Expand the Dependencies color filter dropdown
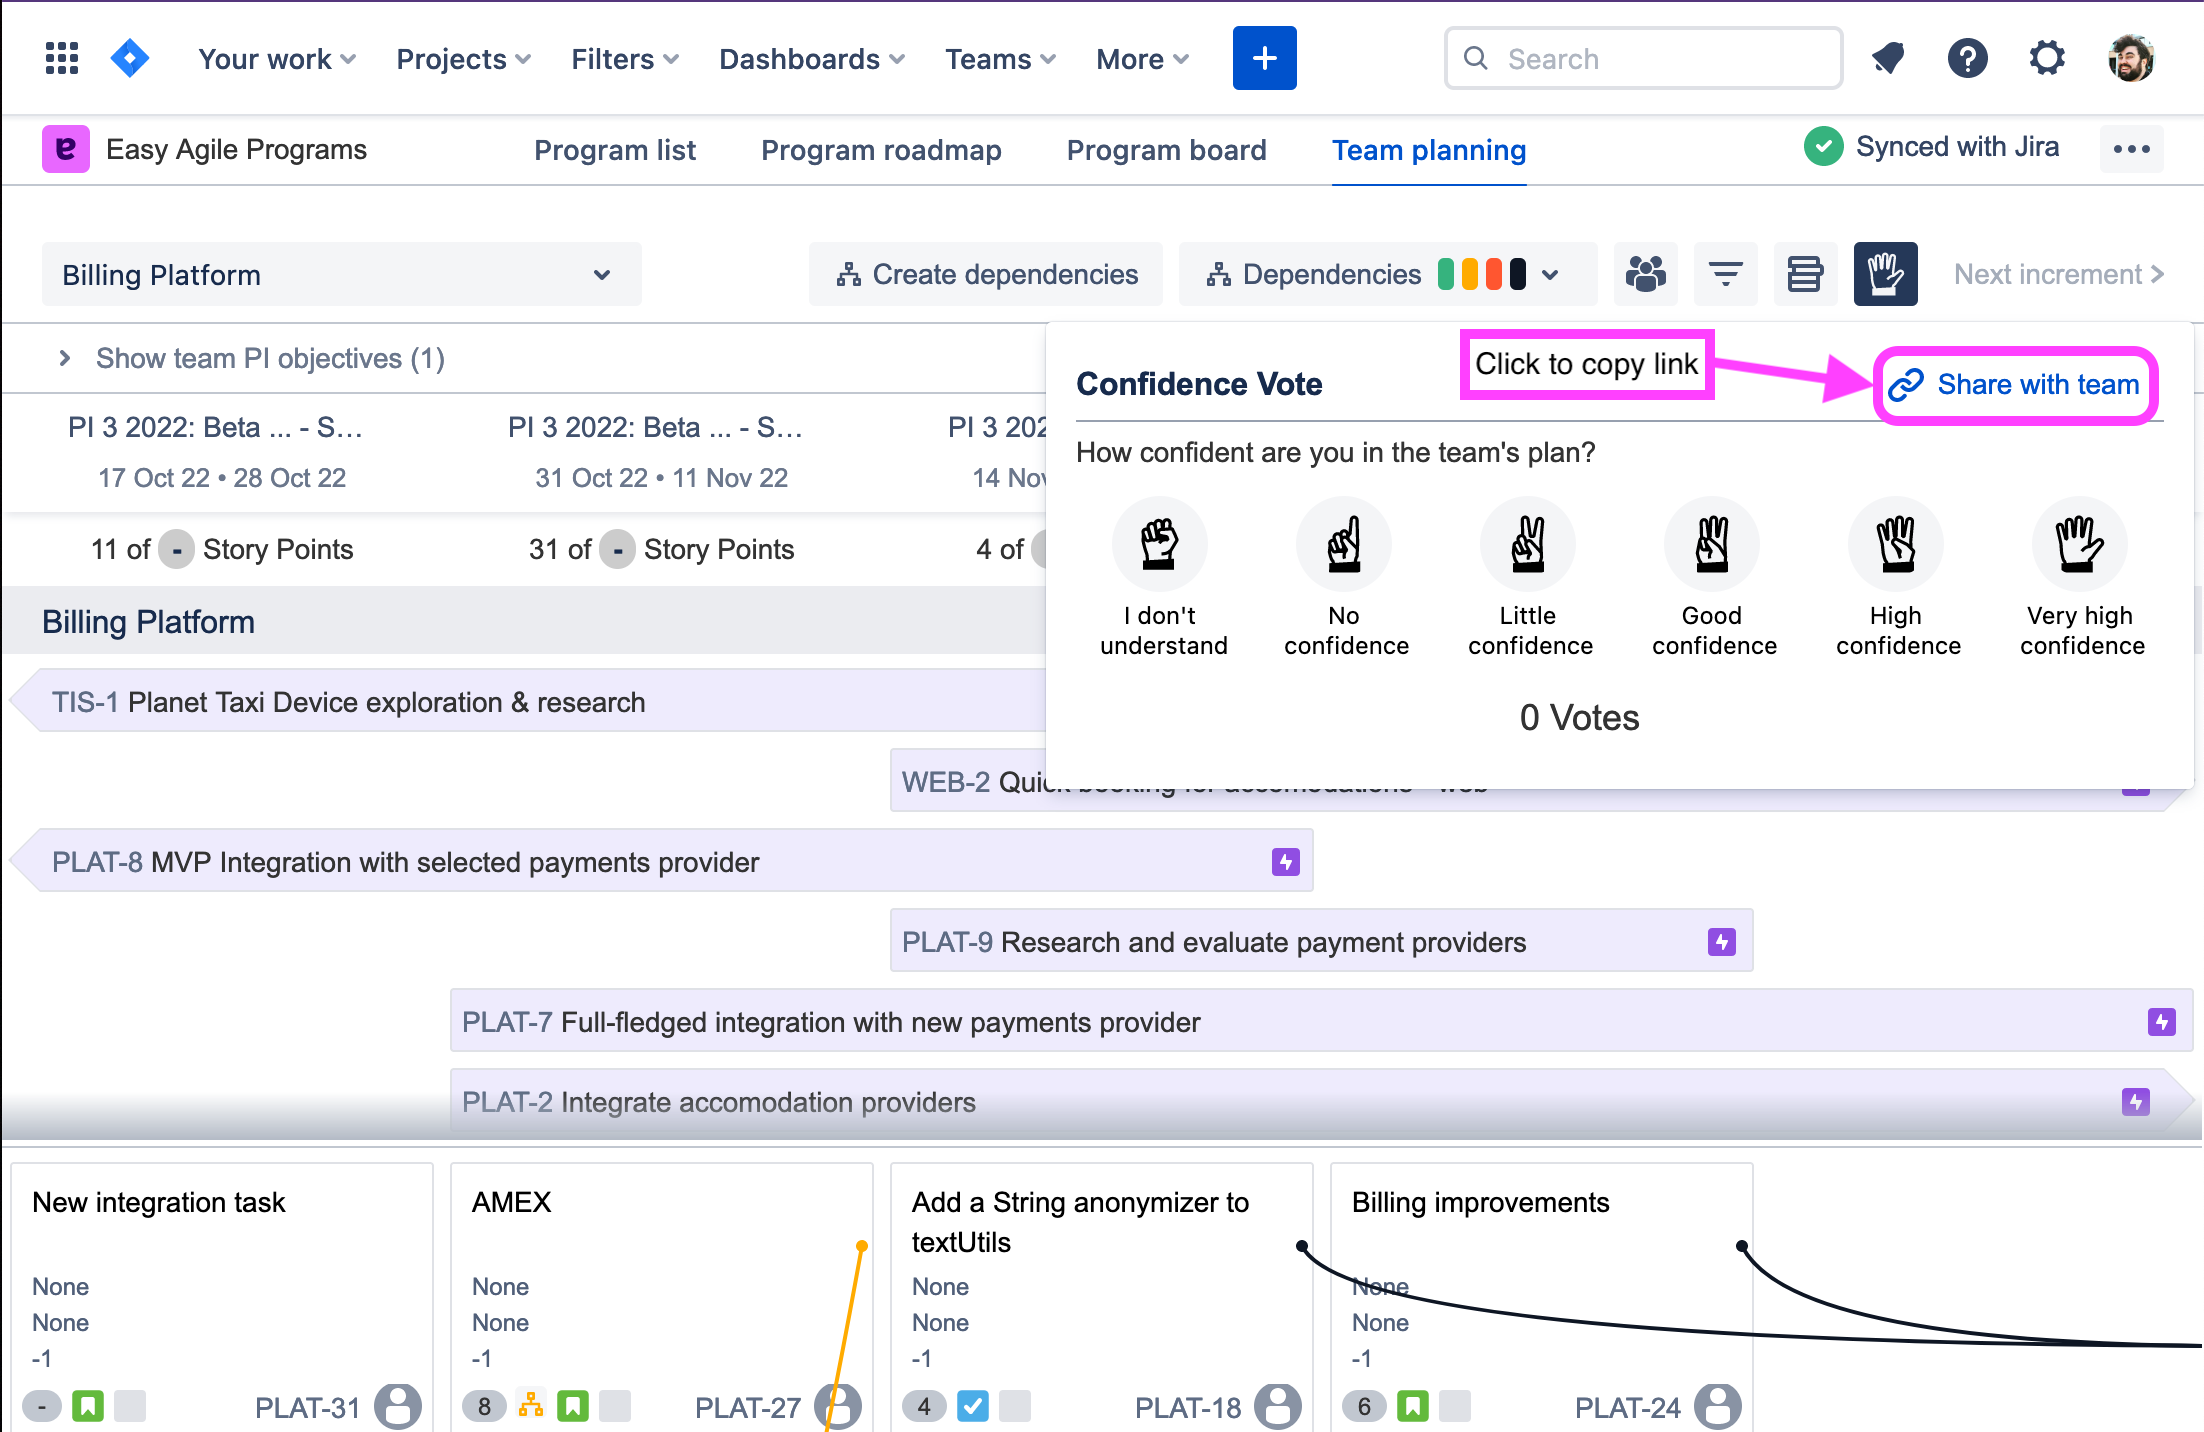The width and height of the screenshot is (2204, 1432). point(1550,275)
